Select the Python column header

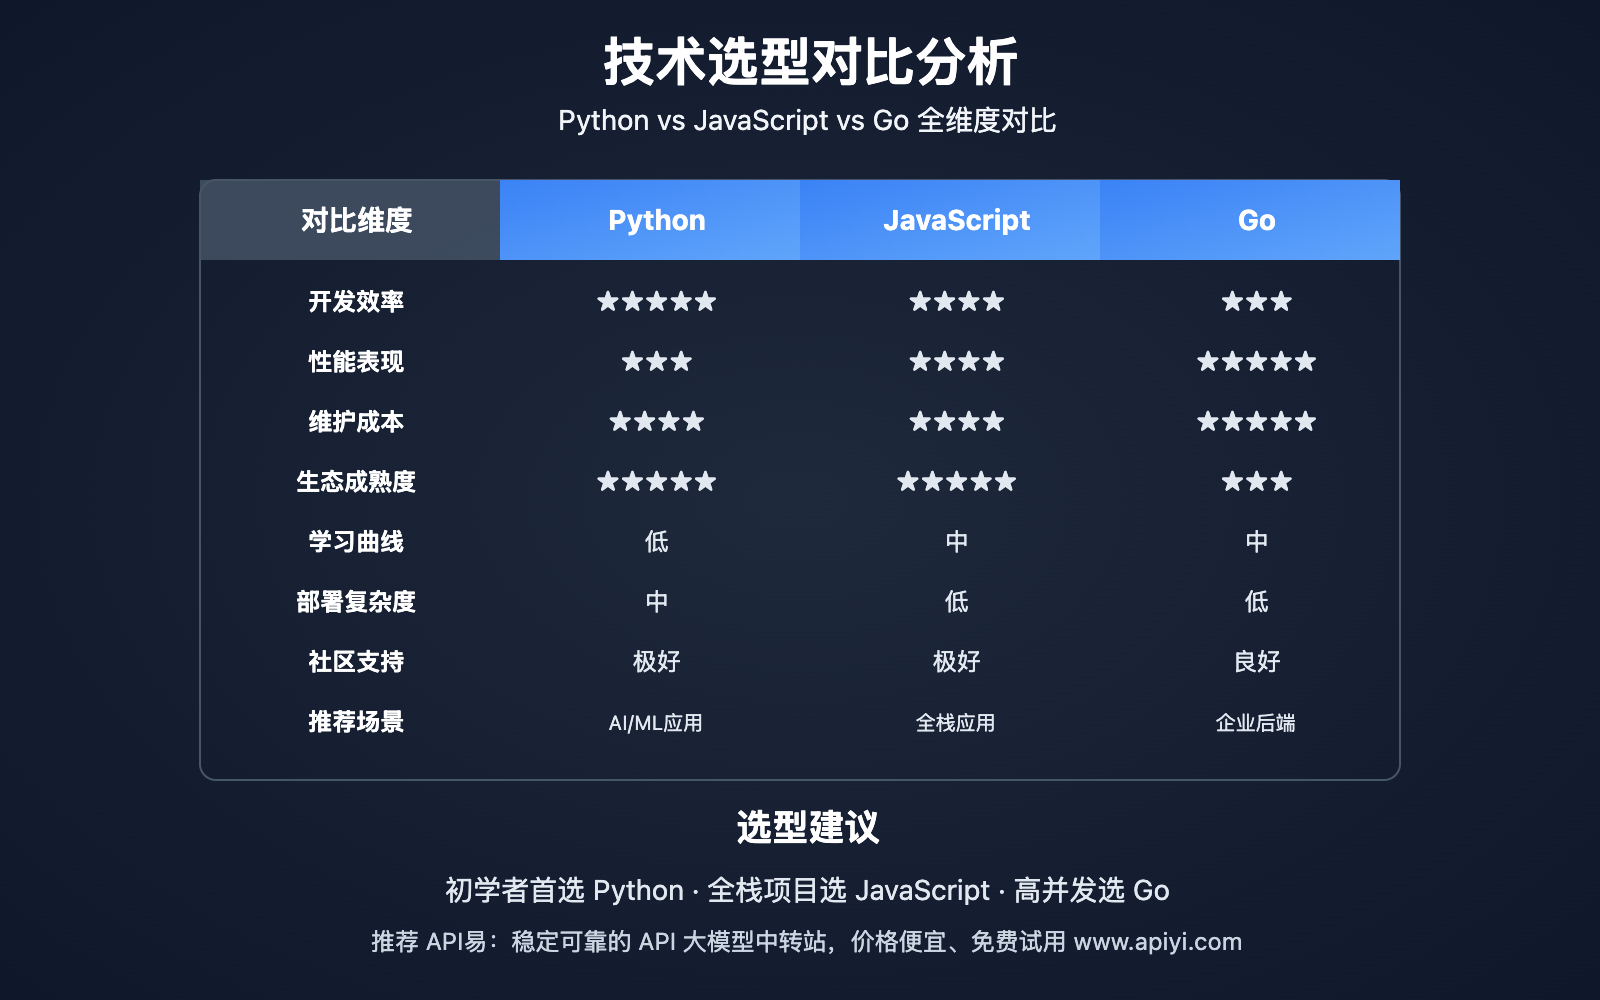pyautogui.click(x=650, y=220)
